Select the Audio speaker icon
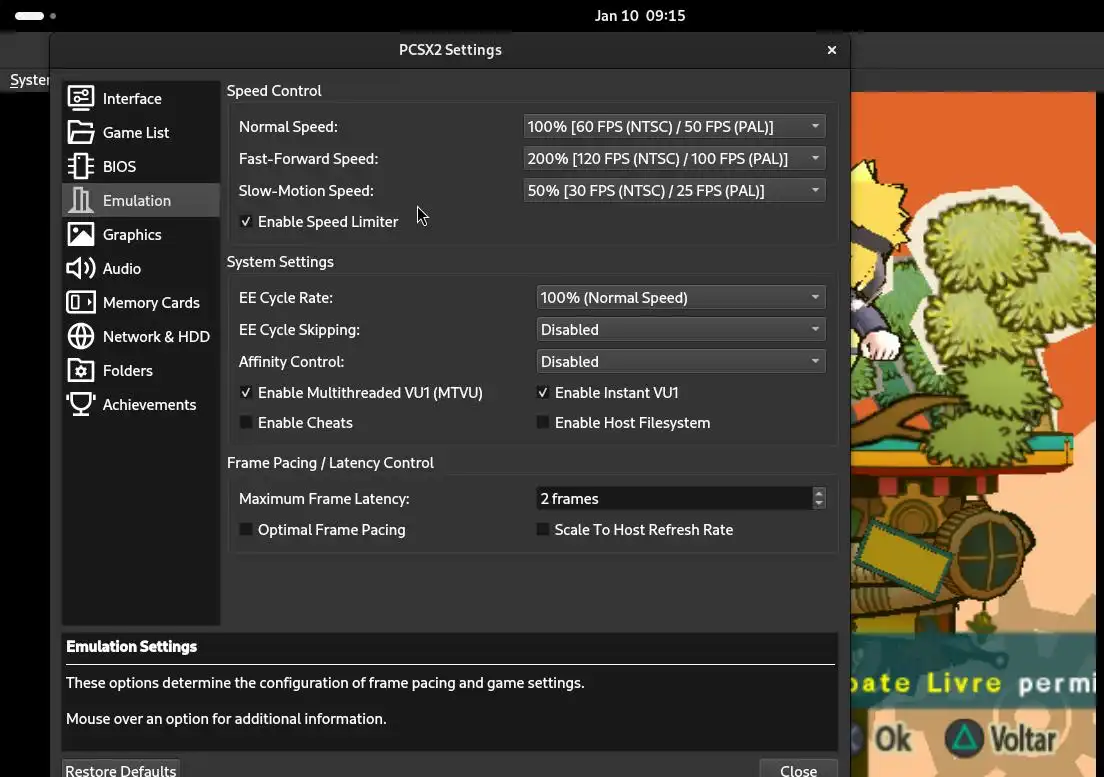The height and width of the screenshot is (777, 1104). 80,268
